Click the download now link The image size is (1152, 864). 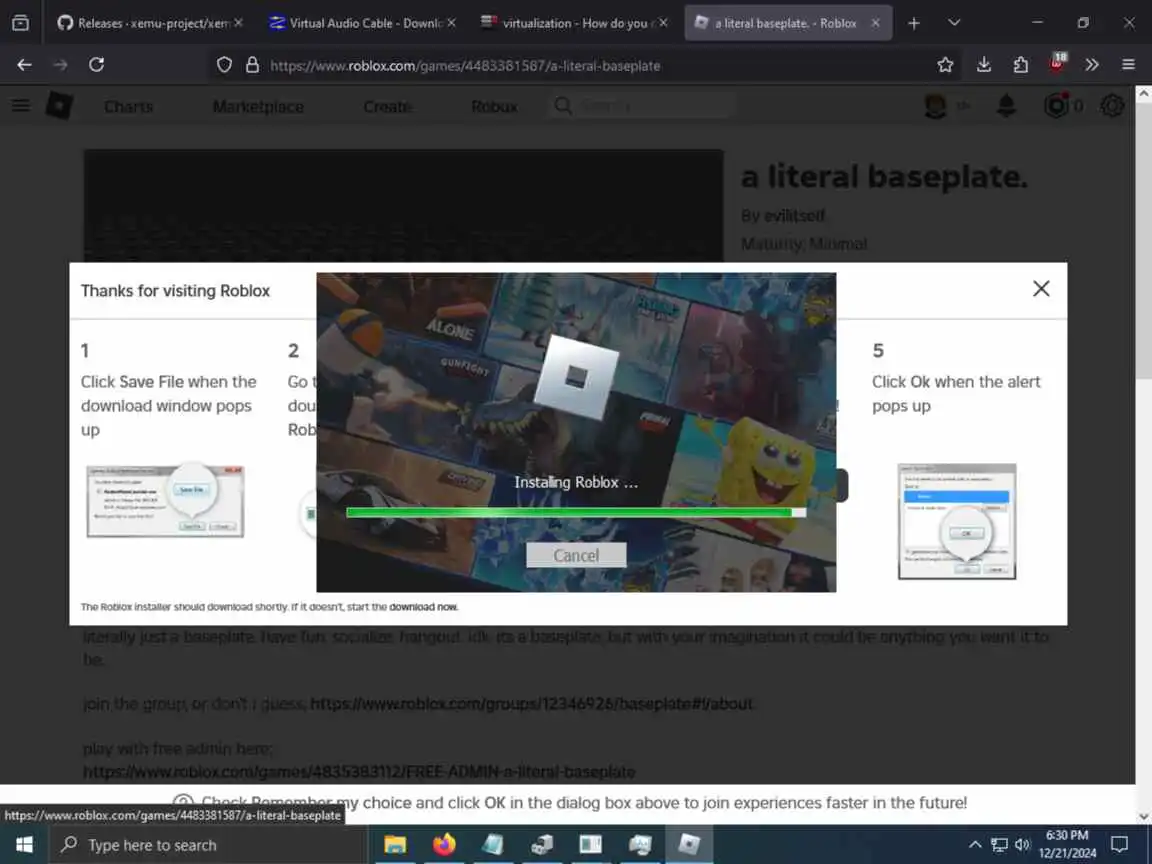(x=423, y=607)
